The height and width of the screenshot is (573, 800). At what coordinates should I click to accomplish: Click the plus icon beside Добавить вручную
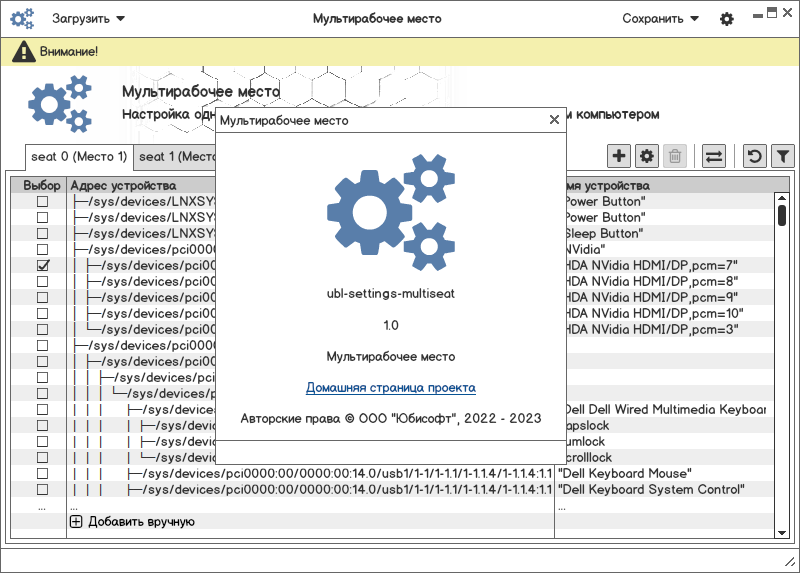(x=76, y=521)
